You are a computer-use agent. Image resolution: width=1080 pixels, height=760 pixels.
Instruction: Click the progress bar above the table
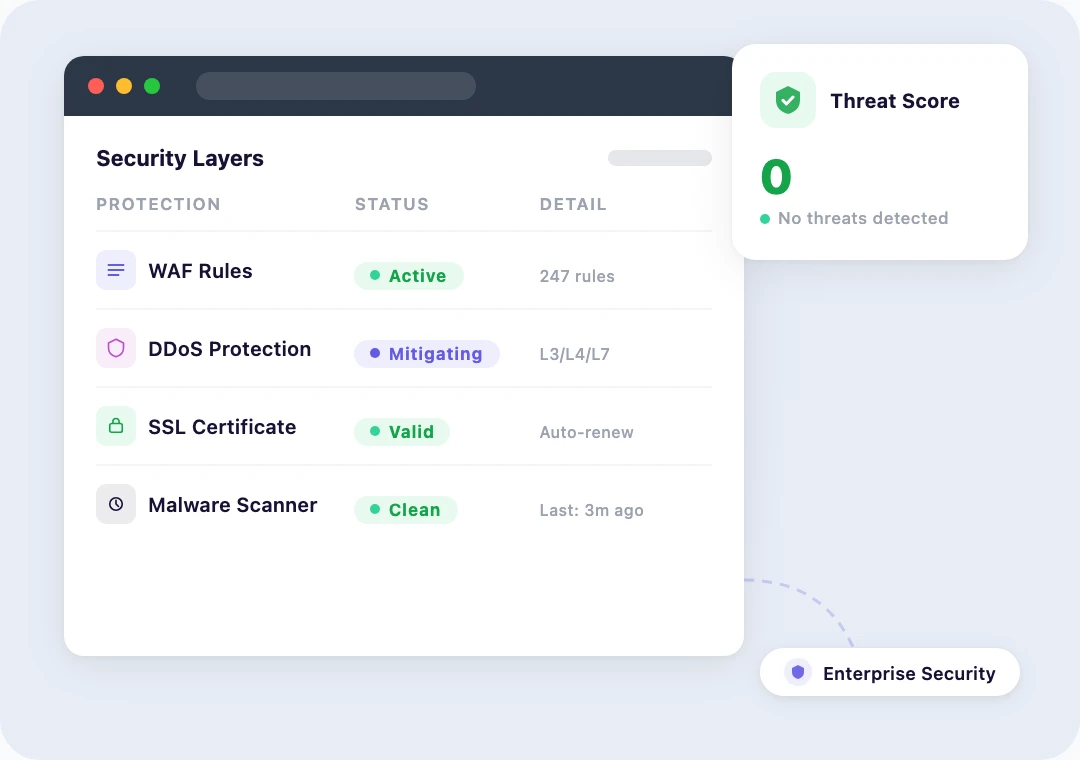659,158
